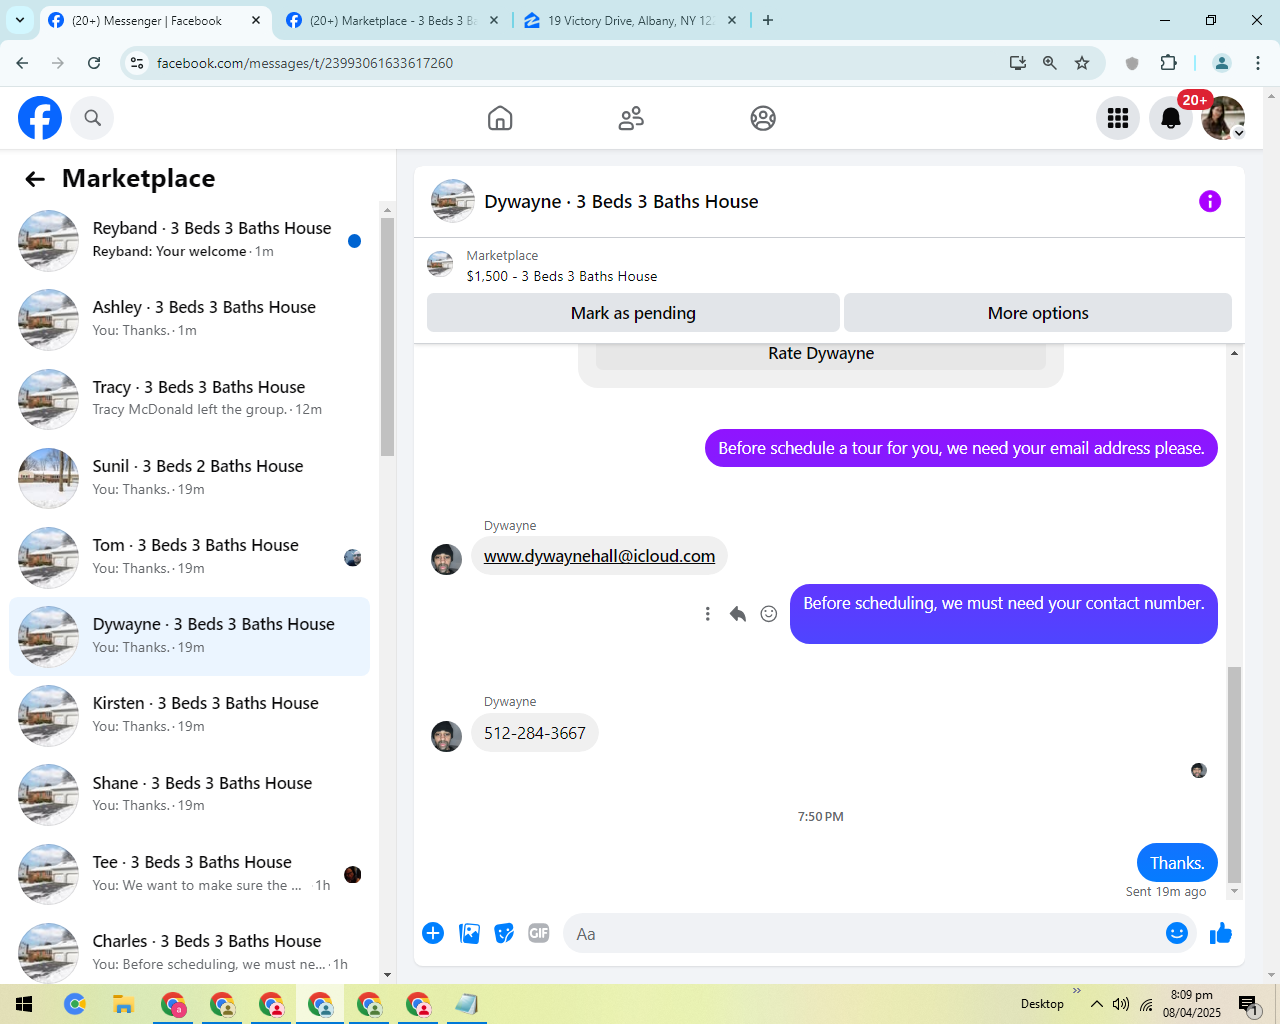This screenshot has height=1024, width=1280.
Task: Open Windows Start menu
Action: [x=24, y=1004]
